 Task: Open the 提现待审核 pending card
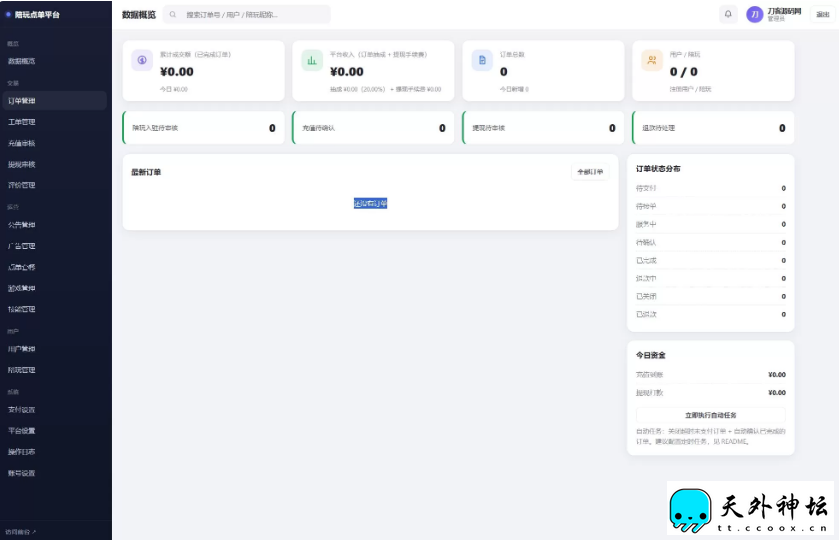pyautogui.click(x=543, y=128)
